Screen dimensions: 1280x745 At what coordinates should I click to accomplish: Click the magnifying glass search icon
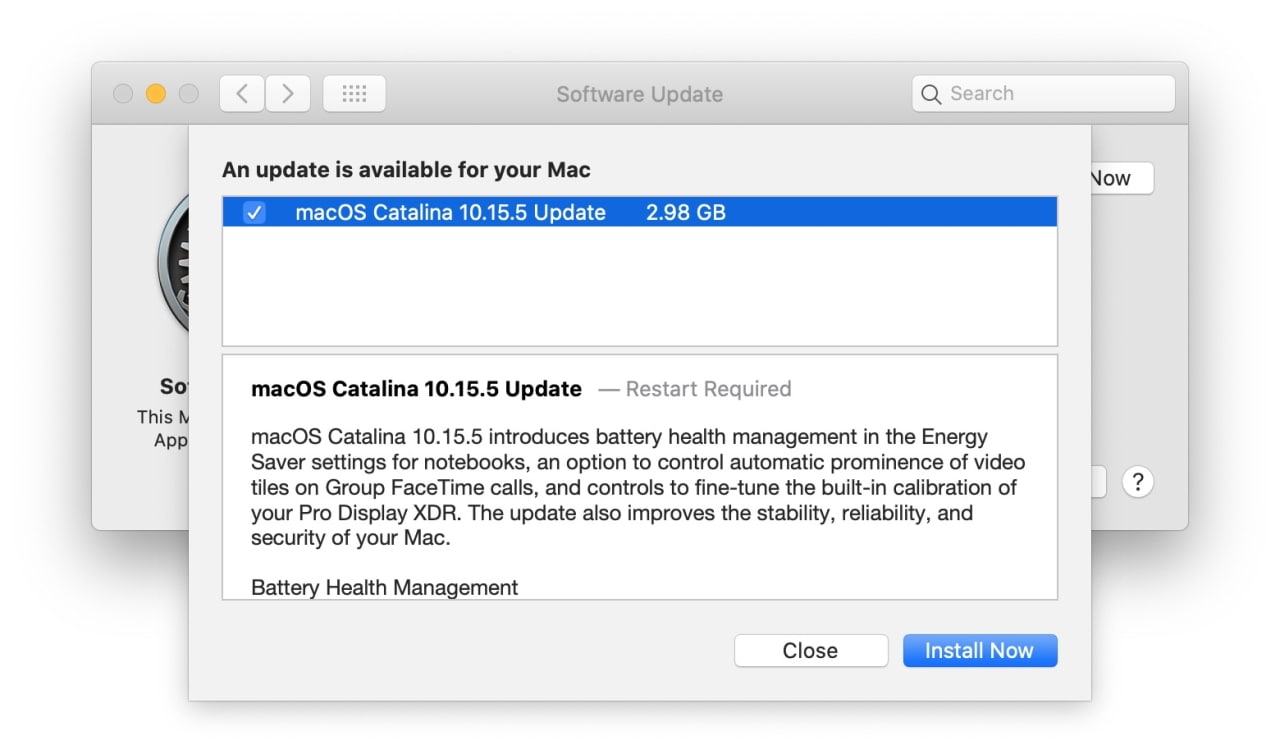931,94
